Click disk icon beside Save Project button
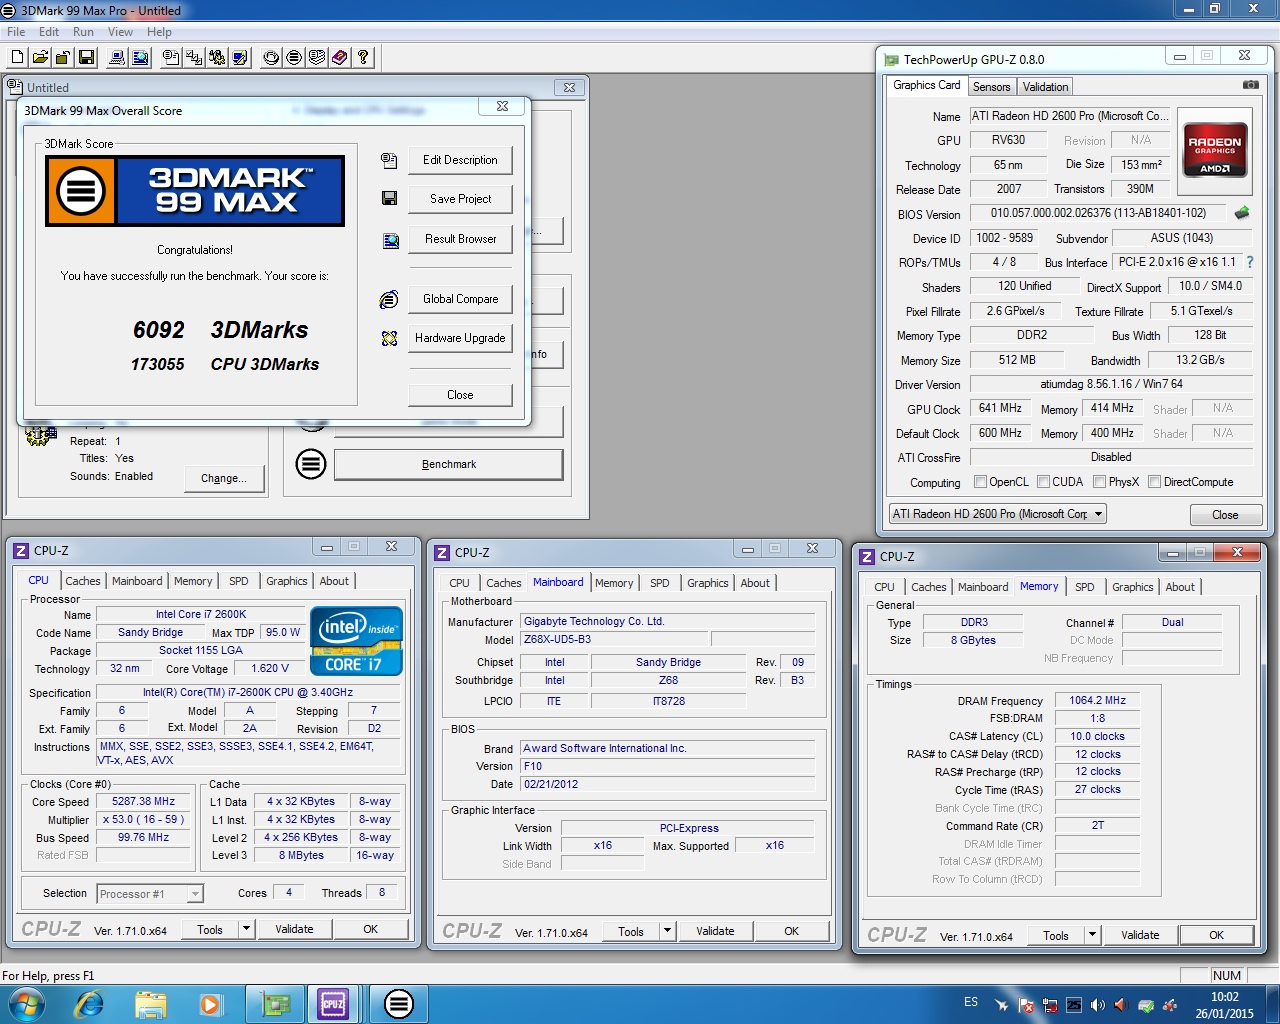Screen dimensions: 1280x1024 390,199
